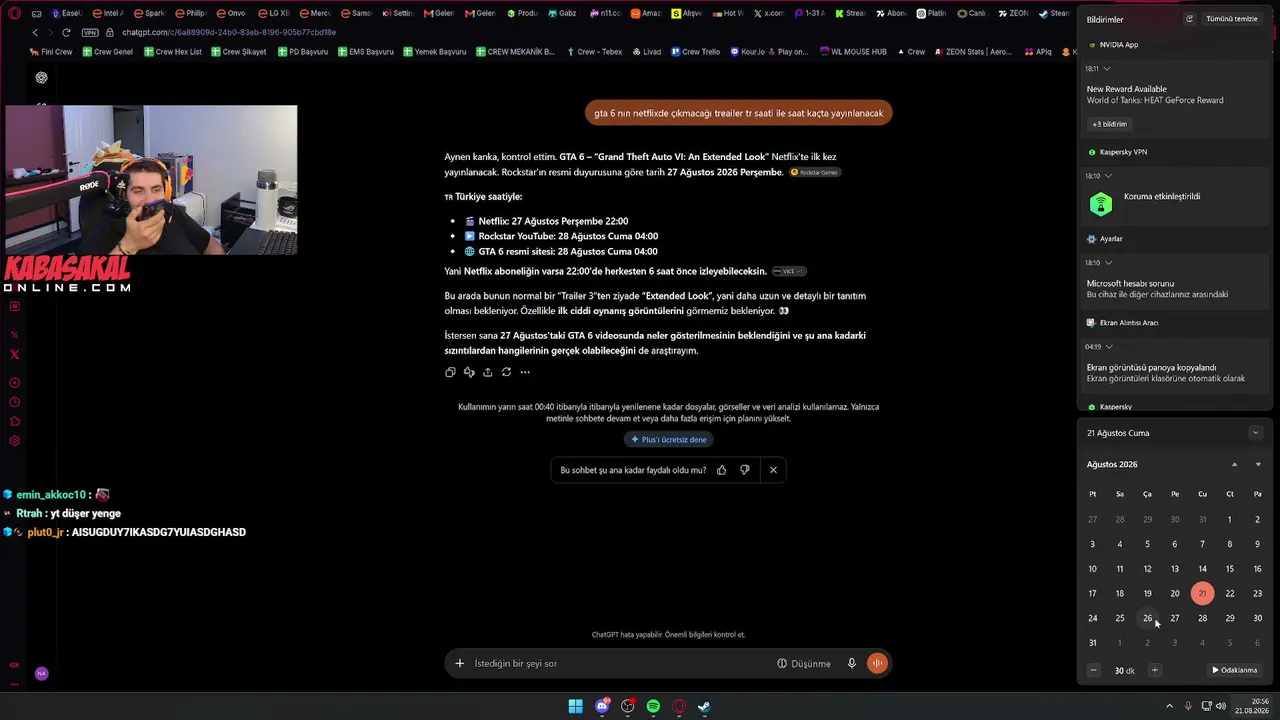Click the browser back arrow

point(35,32)
